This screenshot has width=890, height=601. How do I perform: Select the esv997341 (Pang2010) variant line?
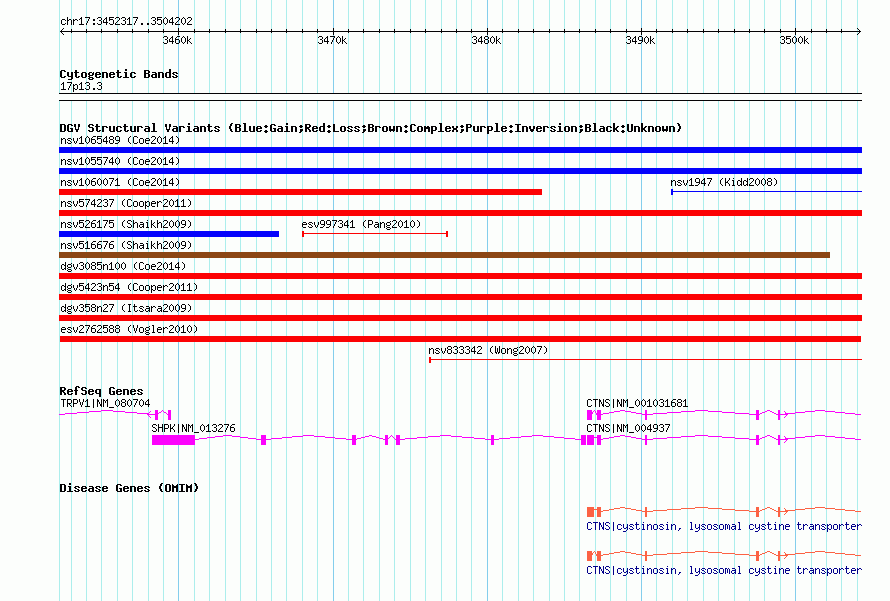click(x=375, y=234)
